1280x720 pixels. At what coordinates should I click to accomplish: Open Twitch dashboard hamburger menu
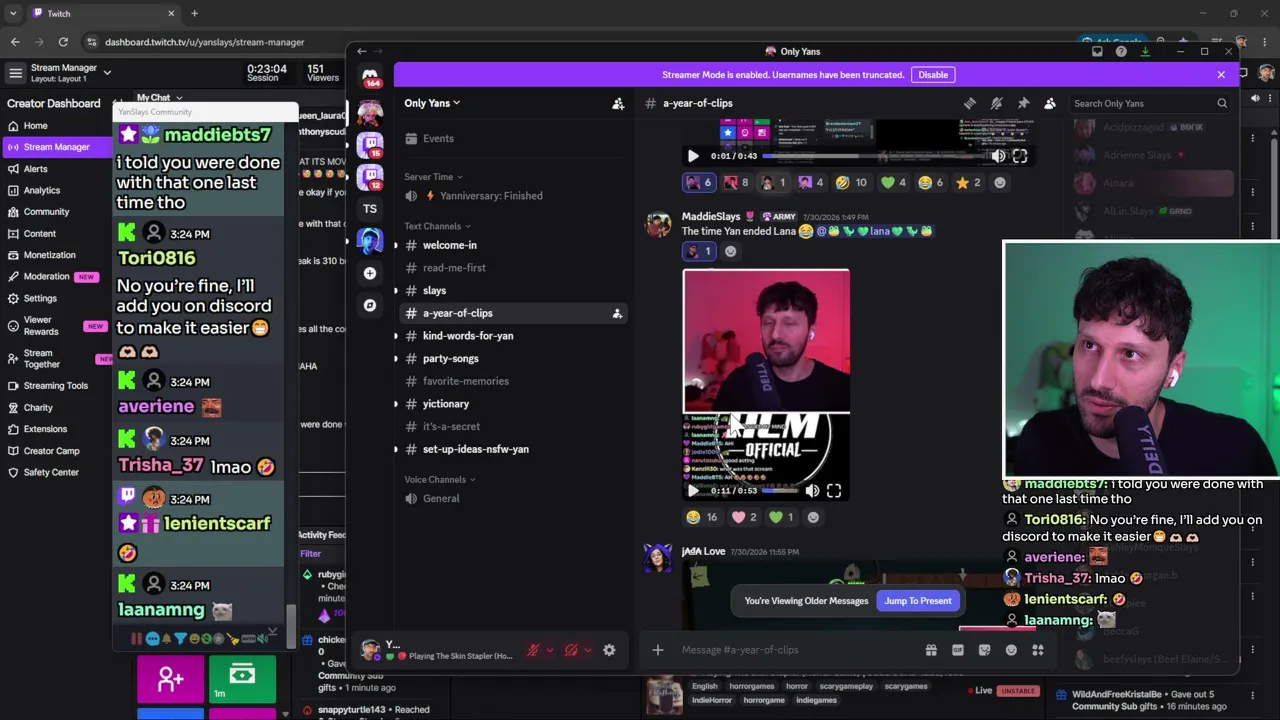click(15, 73)
